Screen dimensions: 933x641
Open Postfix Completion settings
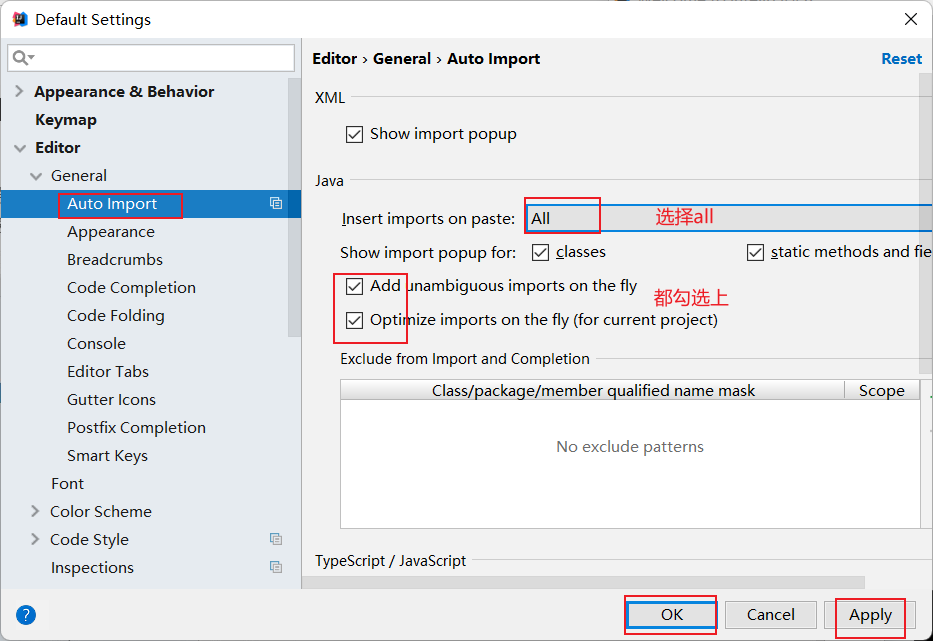[136, 427]
